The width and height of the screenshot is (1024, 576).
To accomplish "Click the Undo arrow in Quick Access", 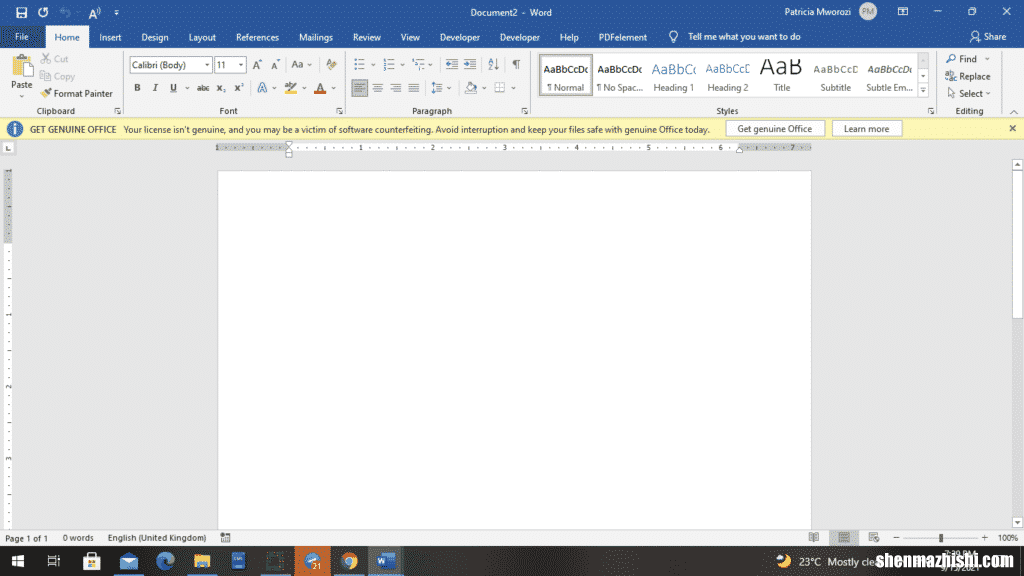I will point(65,12).
